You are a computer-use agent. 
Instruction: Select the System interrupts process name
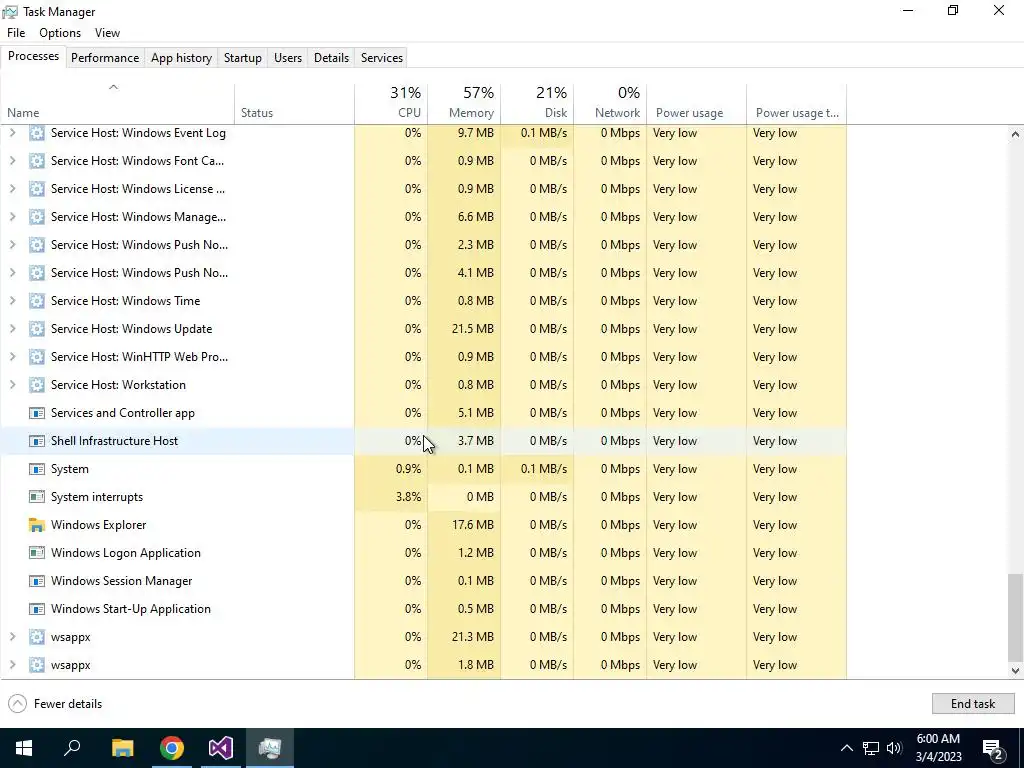click(x=97, y=497)
